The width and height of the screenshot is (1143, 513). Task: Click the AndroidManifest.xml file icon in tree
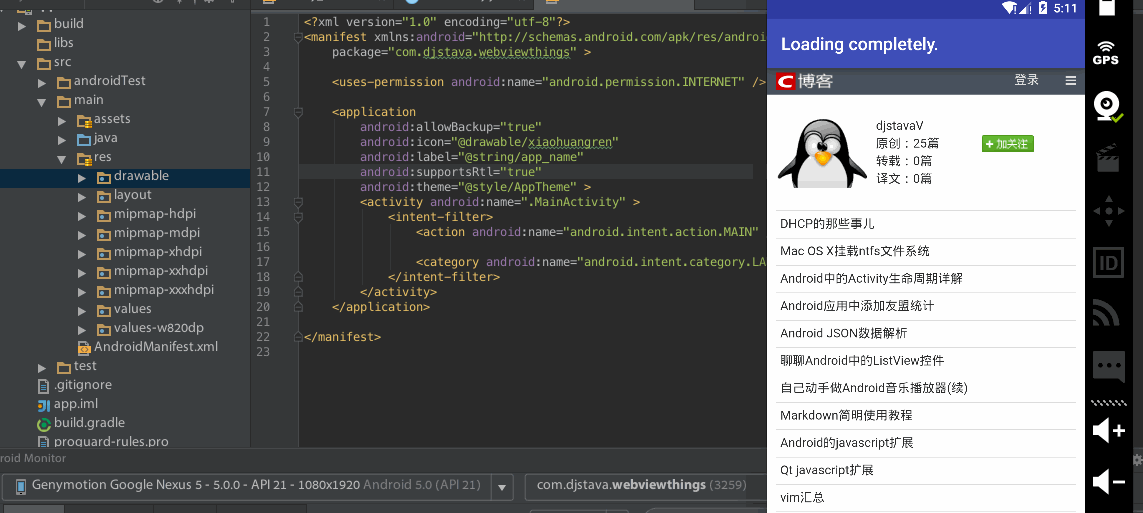point(84,347)
